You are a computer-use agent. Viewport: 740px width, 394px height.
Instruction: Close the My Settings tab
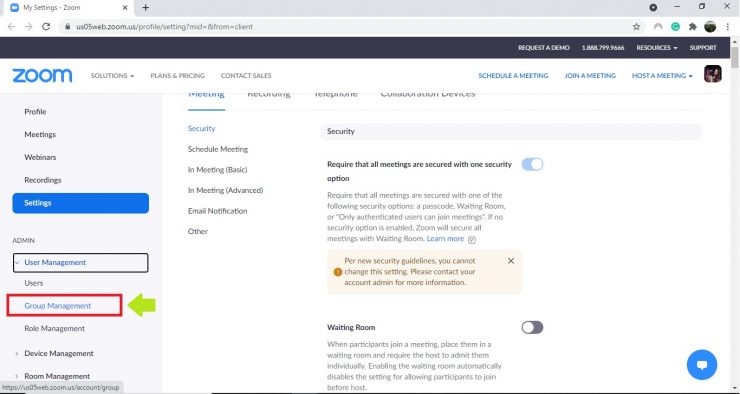125,8
